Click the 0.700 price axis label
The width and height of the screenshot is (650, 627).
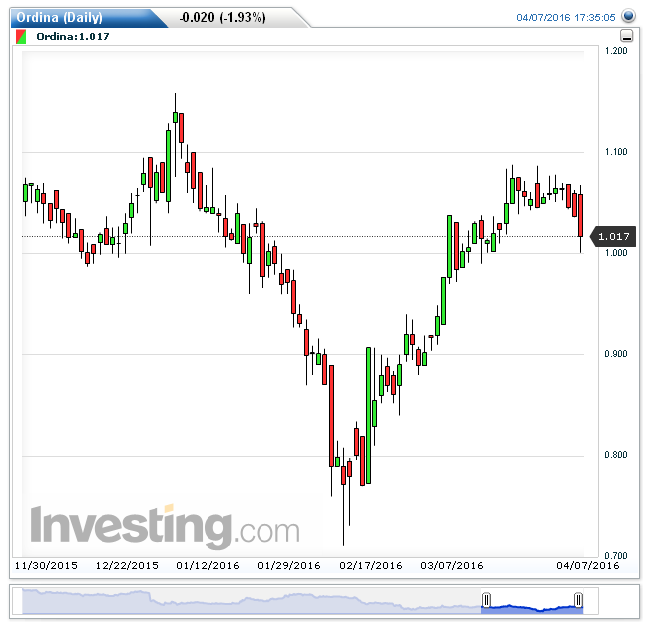pos(616,555)
